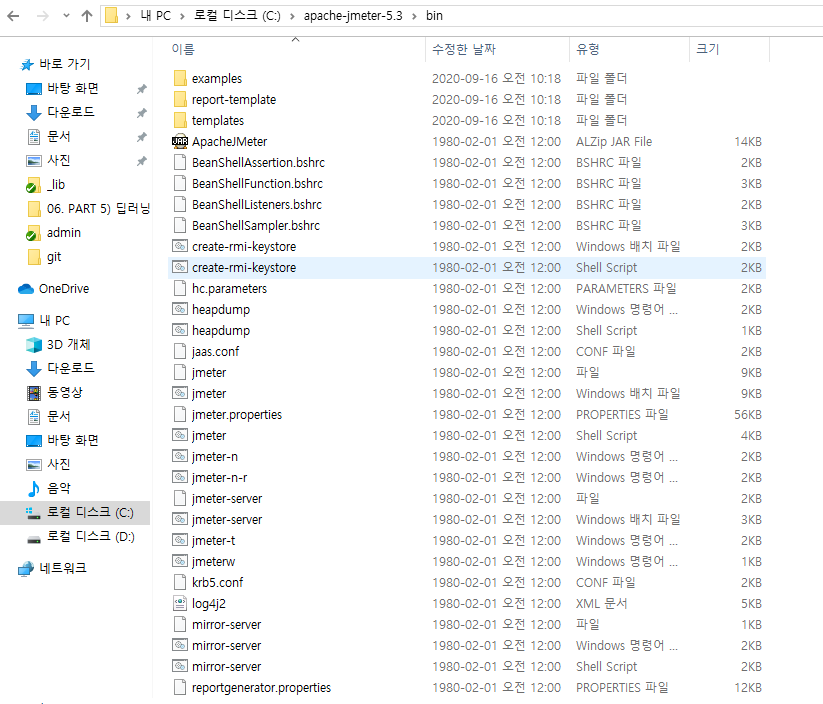
Task: Select jmeter.properties file
Action: click(x=467, y=415)
